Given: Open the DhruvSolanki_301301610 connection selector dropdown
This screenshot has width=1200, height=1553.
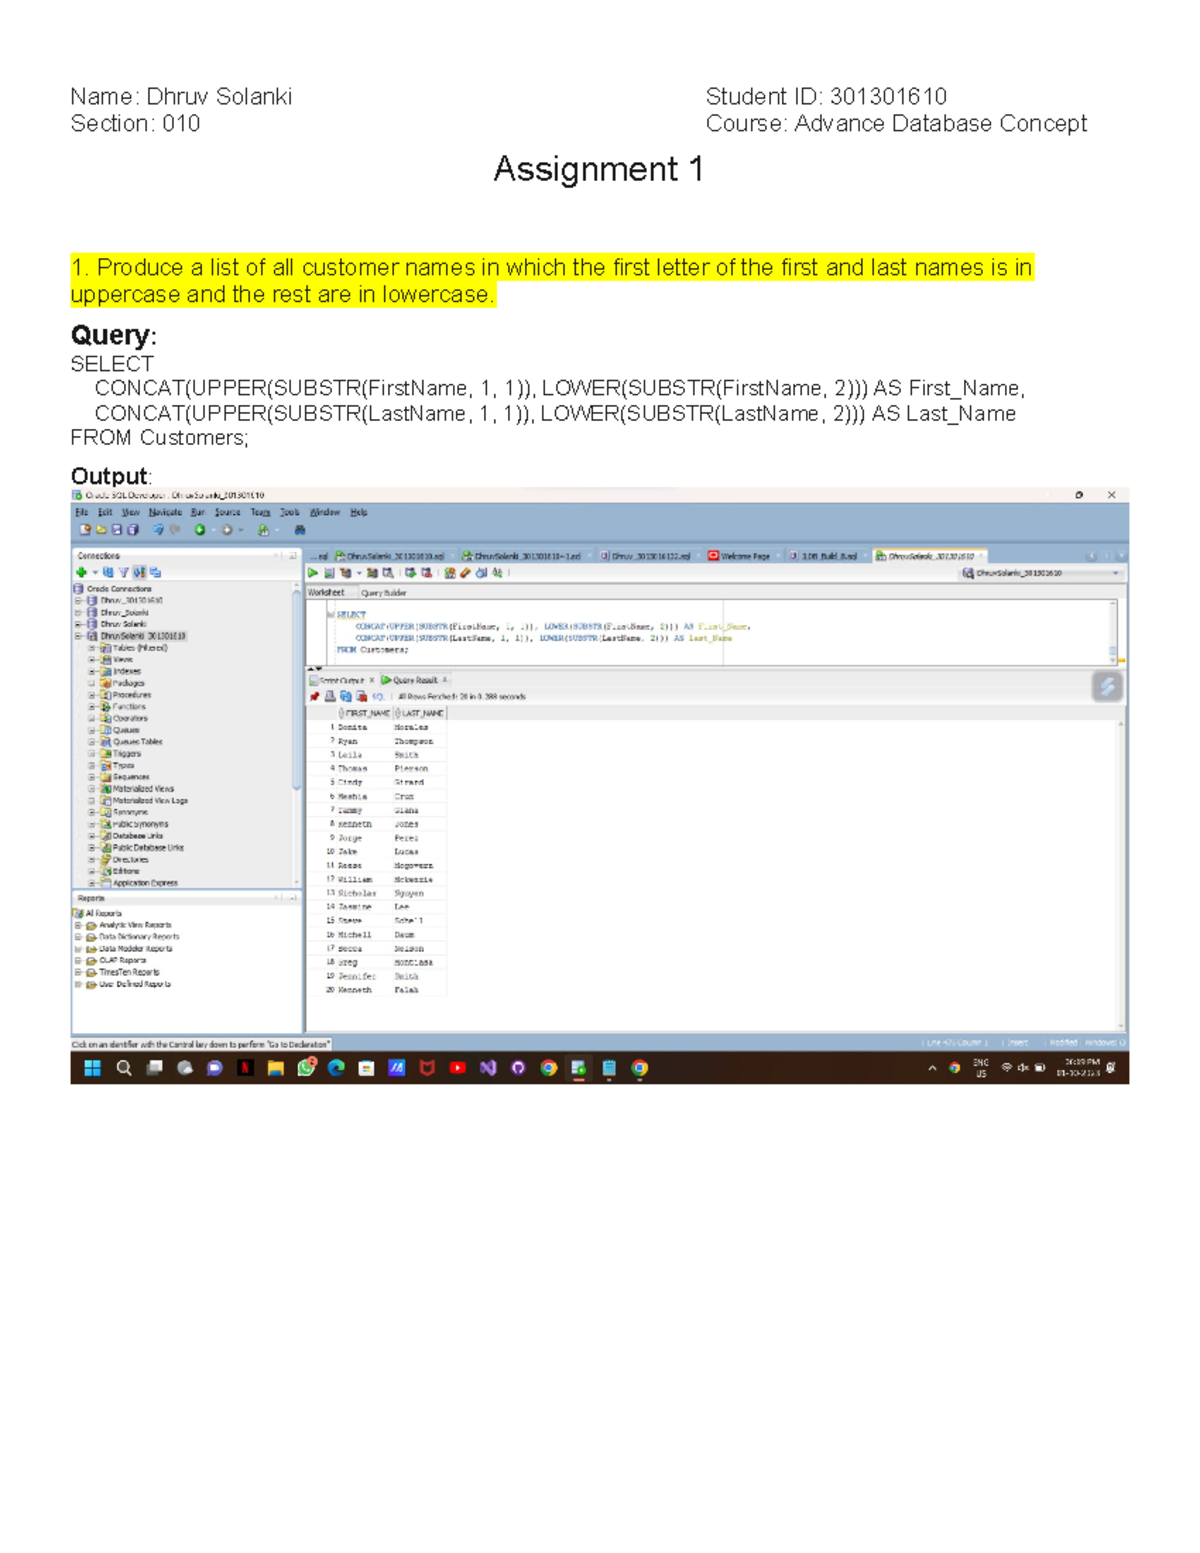Looking at the screenshot, I should click(1115, 573).
